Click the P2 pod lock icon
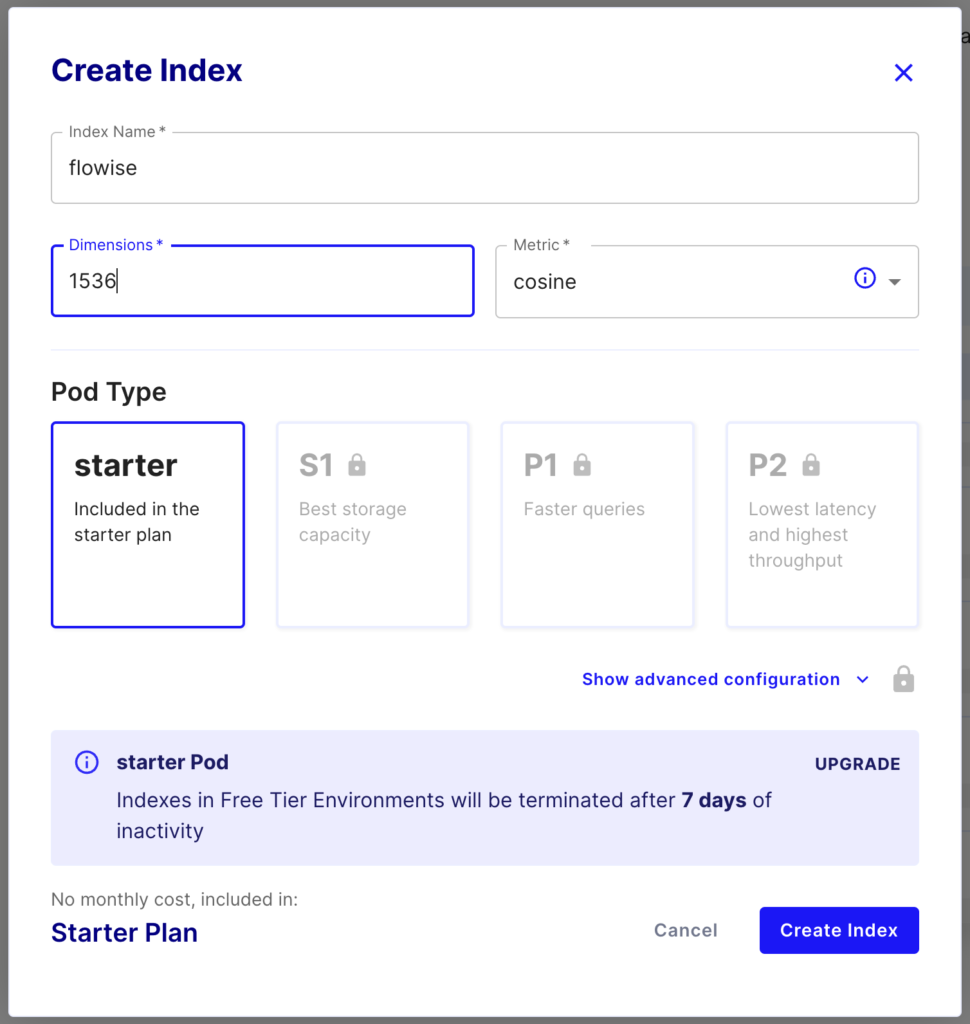Viewport: 970px width, 1024px height. pyautogui.click(x=811, y=465)
